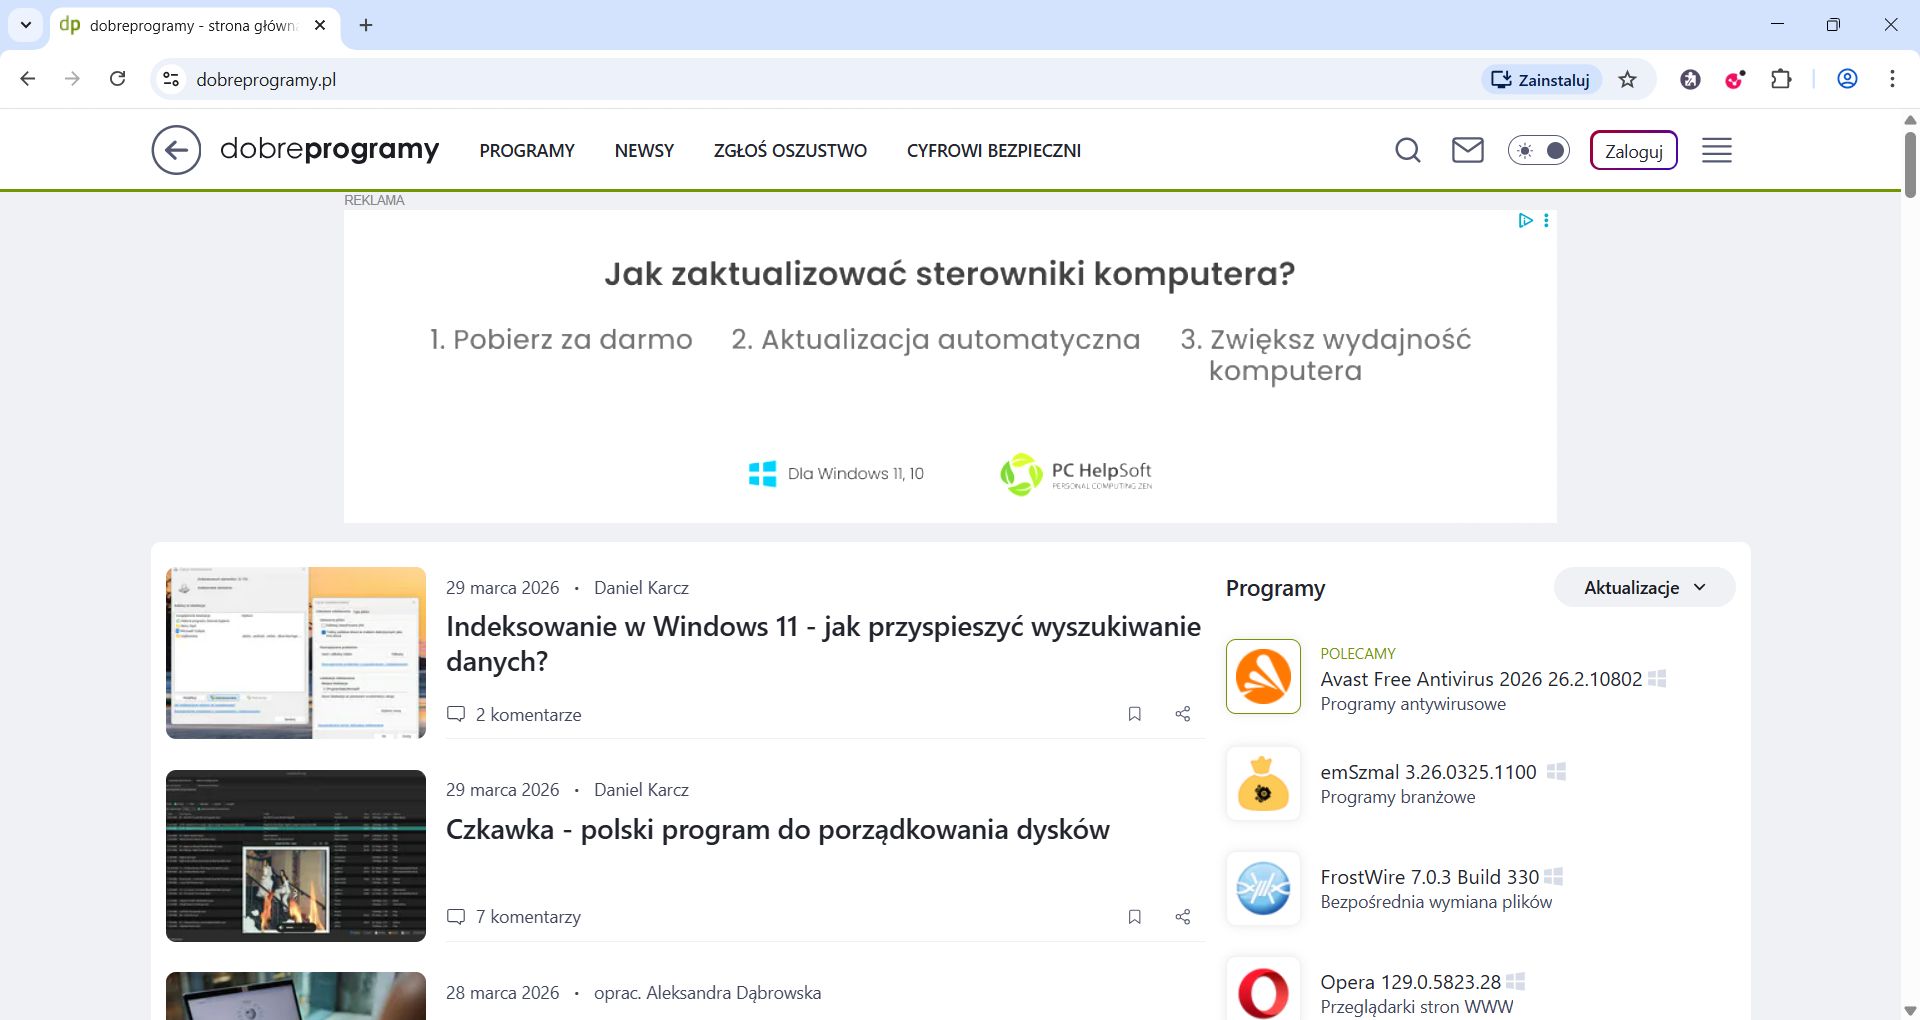Open FrostWire 7.0.3 Build 330 link
The image size is (1920, 1020).
1429,877
